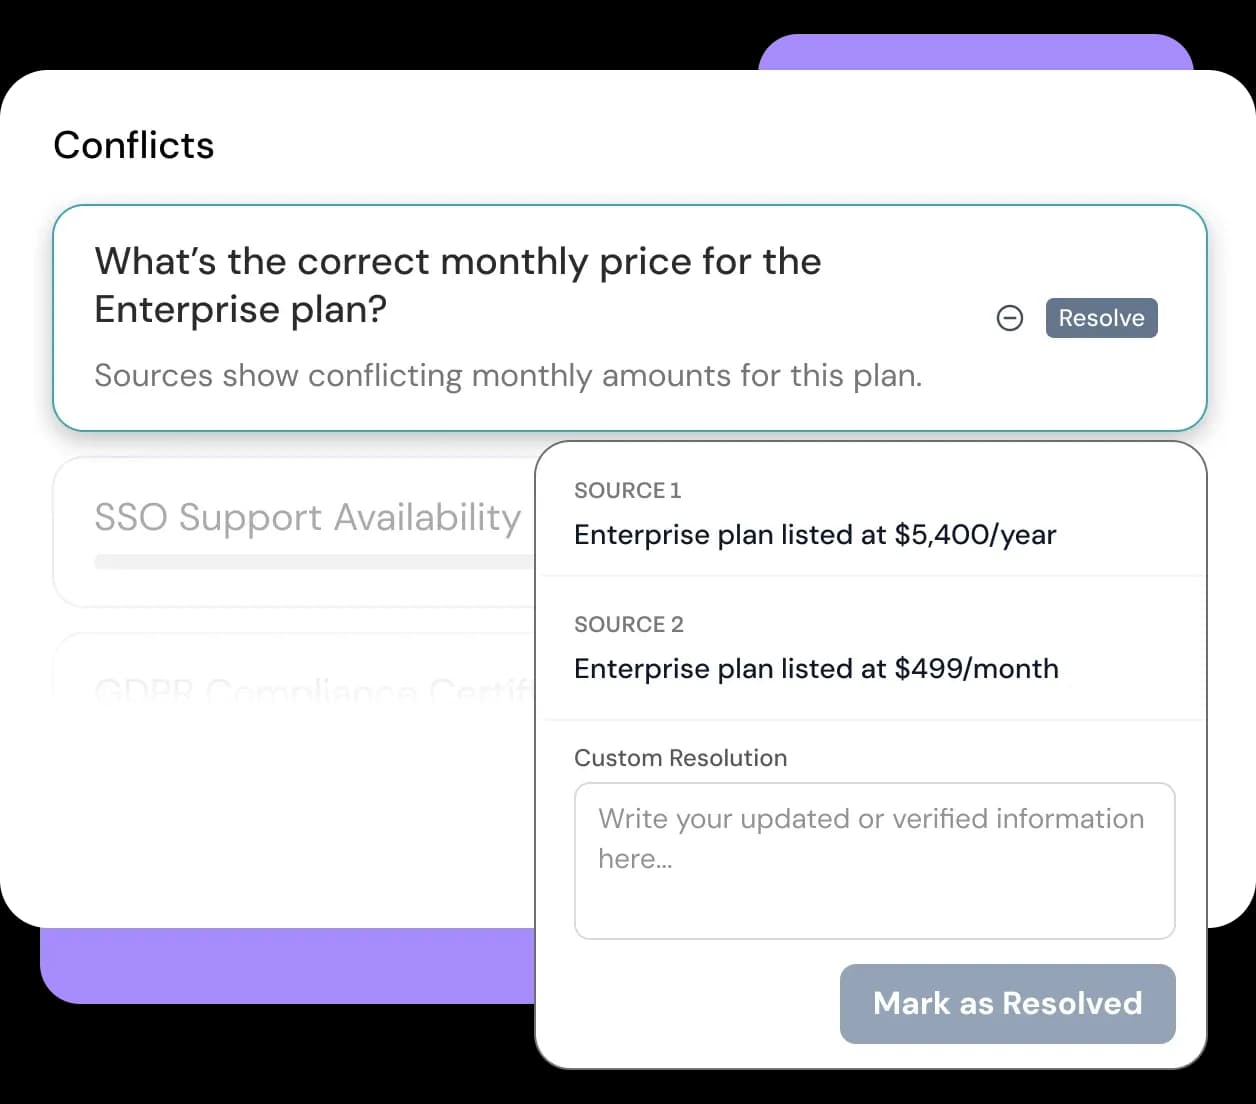Viewport: 1256px width, 1104px height.
Task: Click the purple shape above the Conflicts panel
Action: coord(974,52)
